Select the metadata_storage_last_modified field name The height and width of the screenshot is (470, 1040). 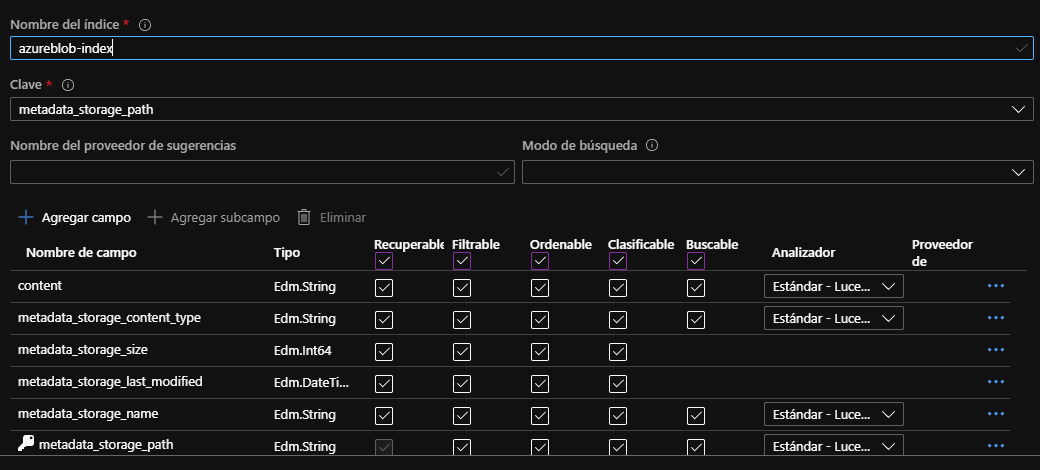pyautogui.click(x=110, y=382)
